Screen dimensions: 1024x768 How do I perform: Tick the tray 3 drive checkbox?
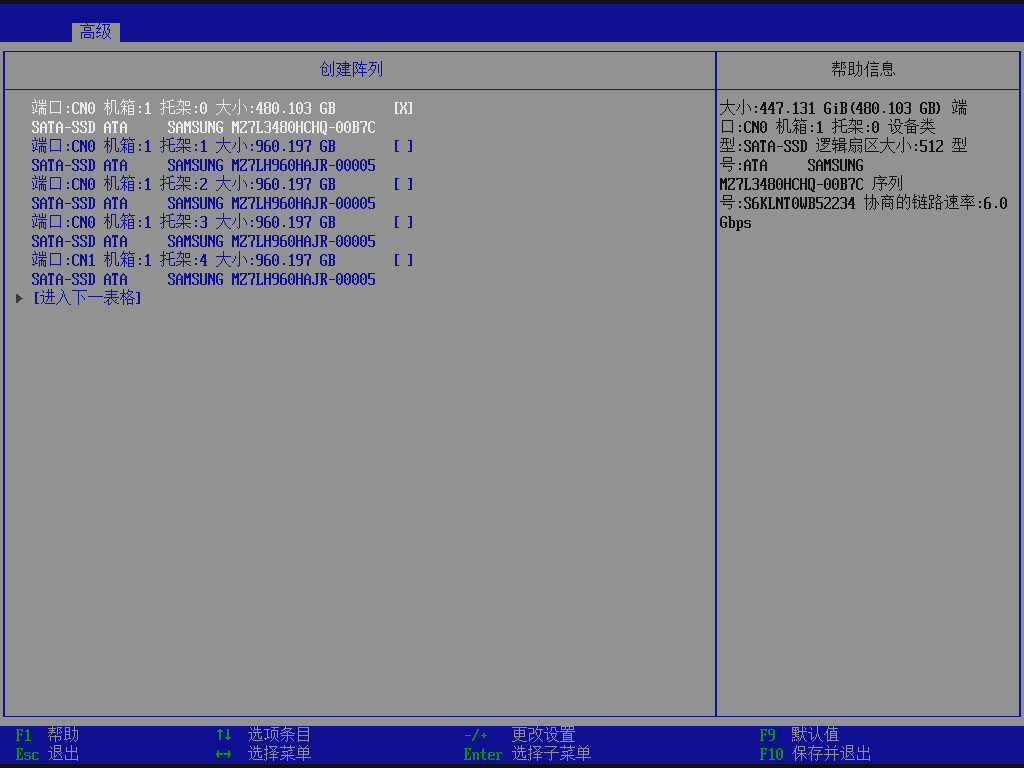click(x=403, y=222)
